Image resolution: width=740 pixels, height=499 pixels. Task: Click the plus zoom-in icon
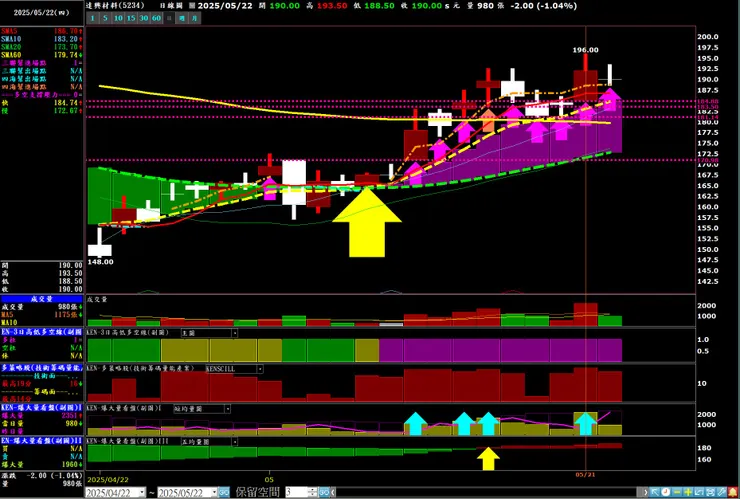tap(688, 492)
